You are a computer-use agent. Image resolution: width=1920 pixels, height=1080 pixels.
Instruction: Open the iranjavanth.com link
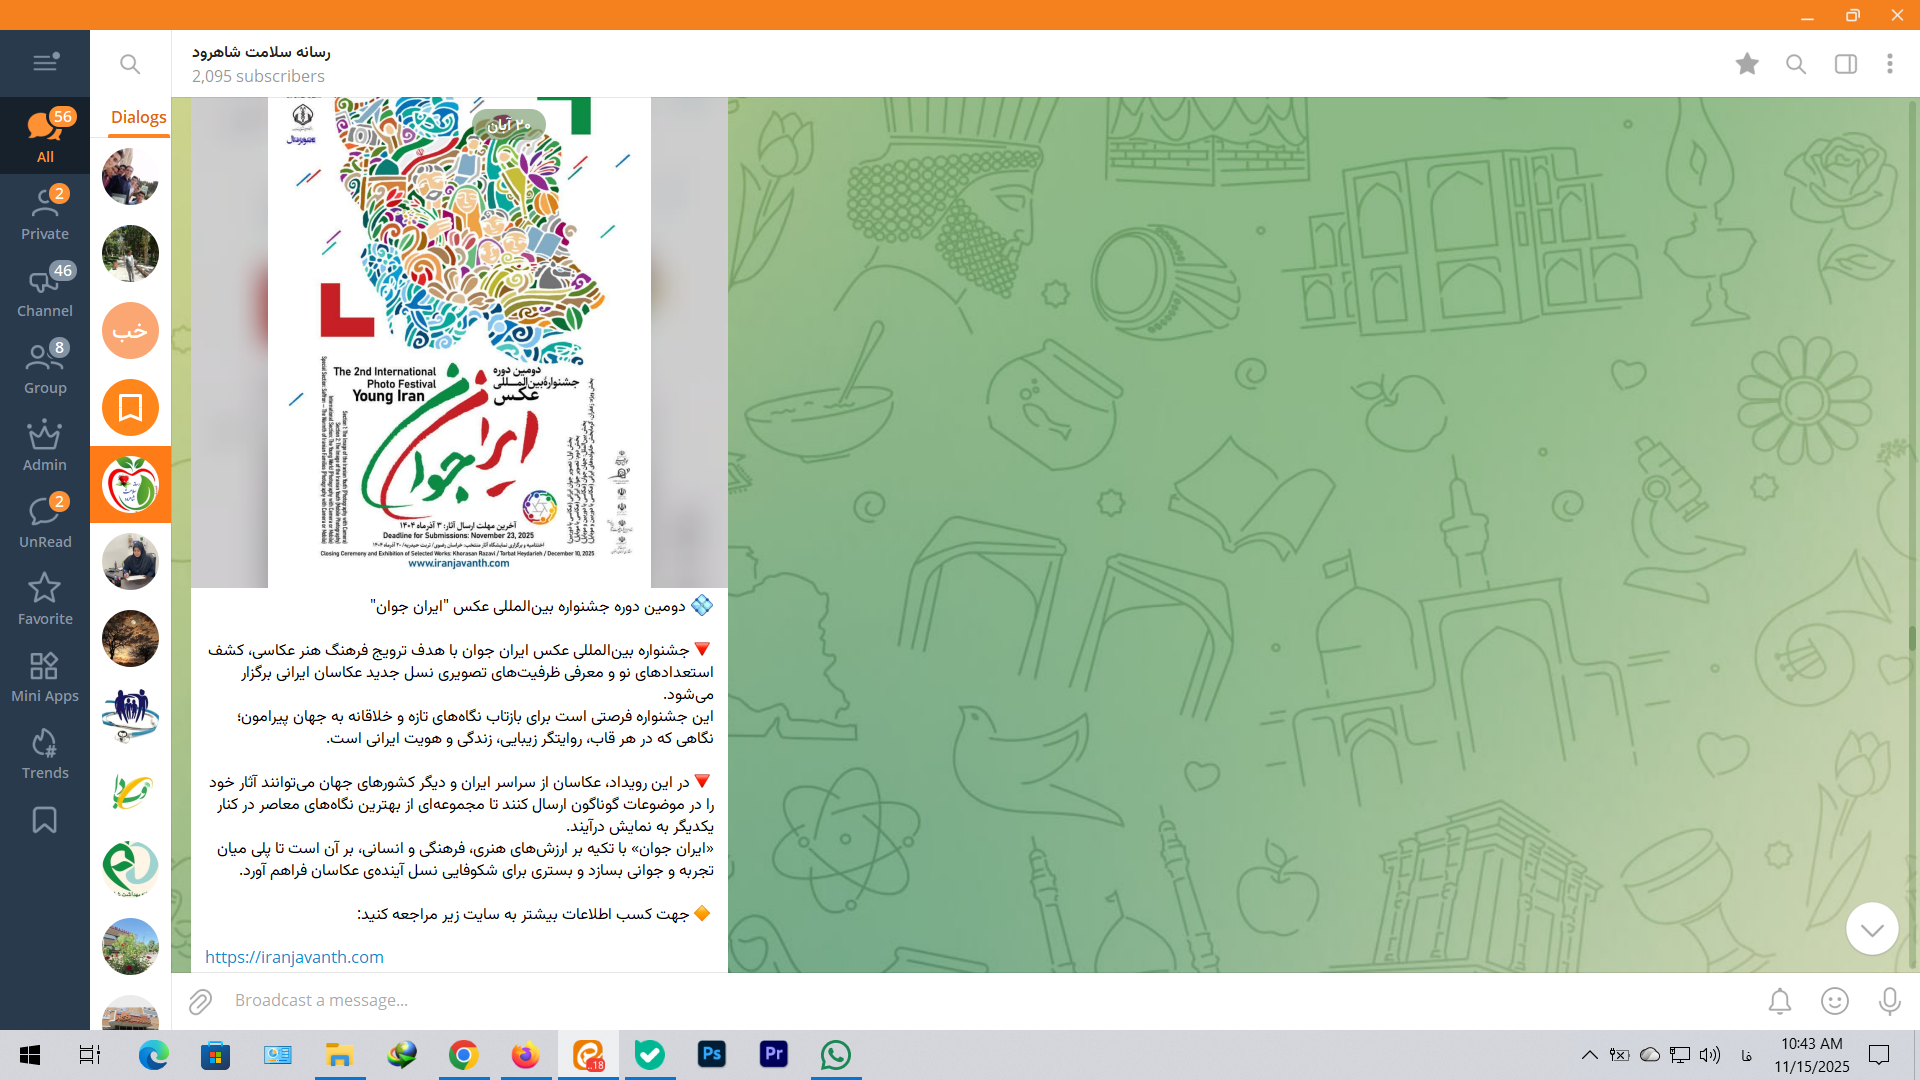pos(294,957)
